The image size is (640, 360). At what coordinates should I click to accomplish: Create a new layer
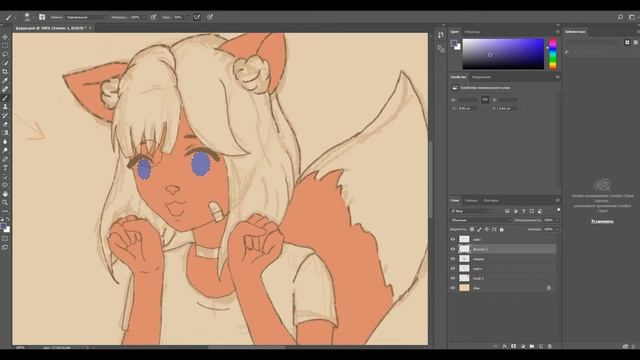pos(541,346)
